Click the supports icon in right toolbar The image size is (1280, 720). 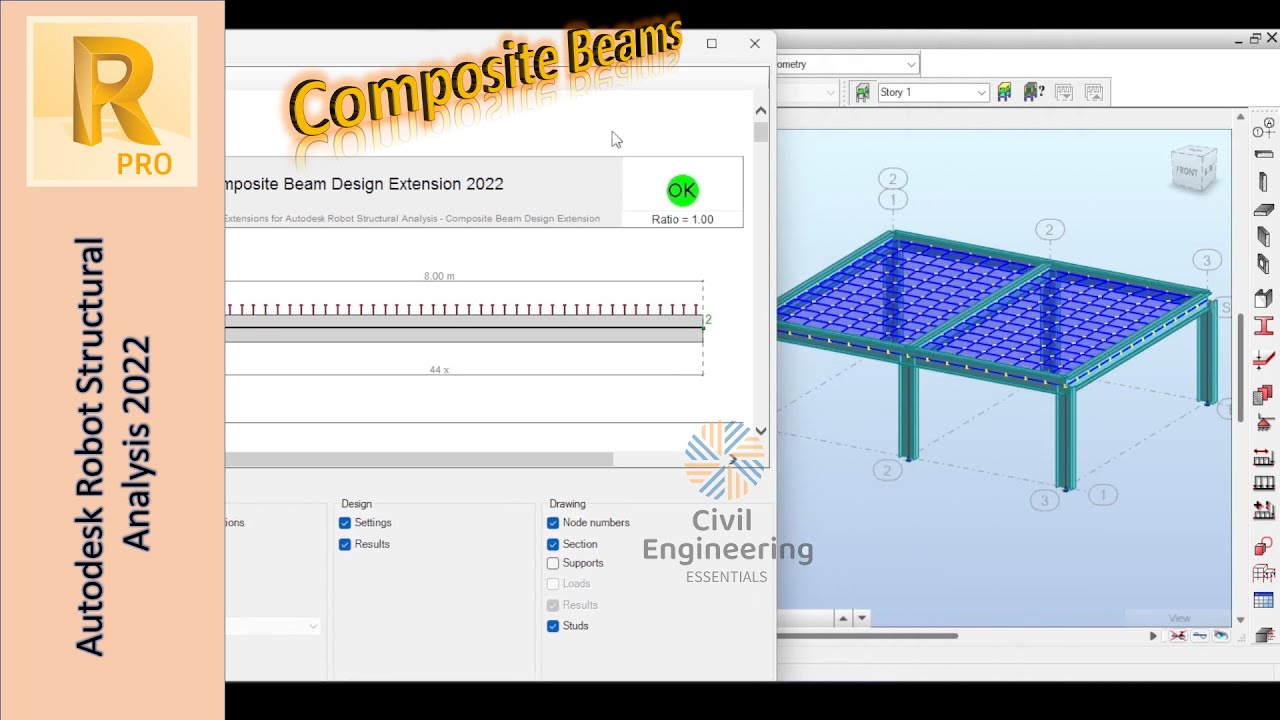click(1264, 424)
